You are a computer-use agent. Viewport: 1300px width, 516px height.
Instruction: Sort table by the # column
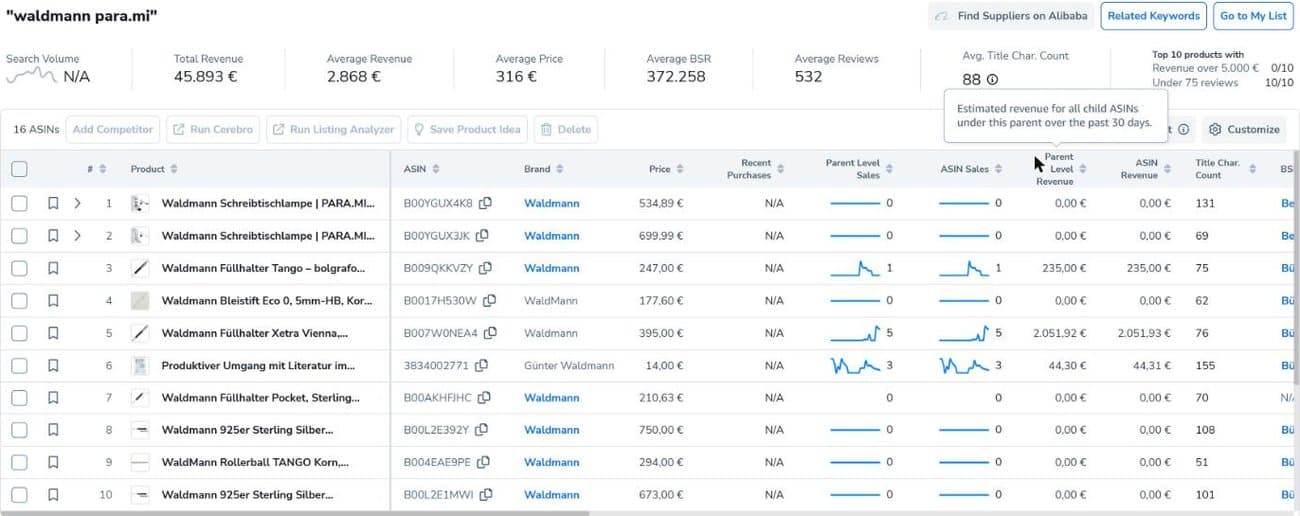pos(103,169)
